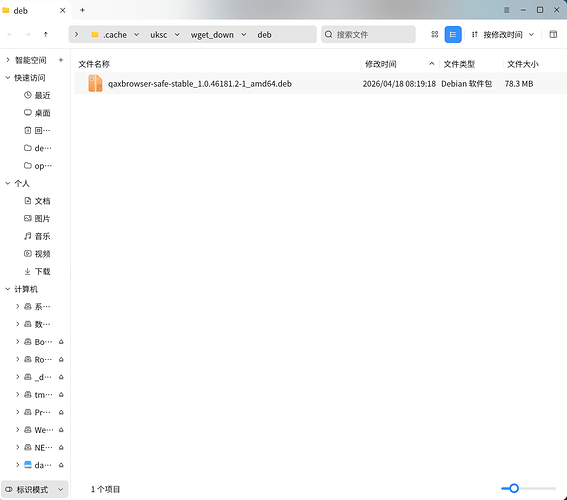Switch to list view mode

pyautogui.click(x=453, y=34)
